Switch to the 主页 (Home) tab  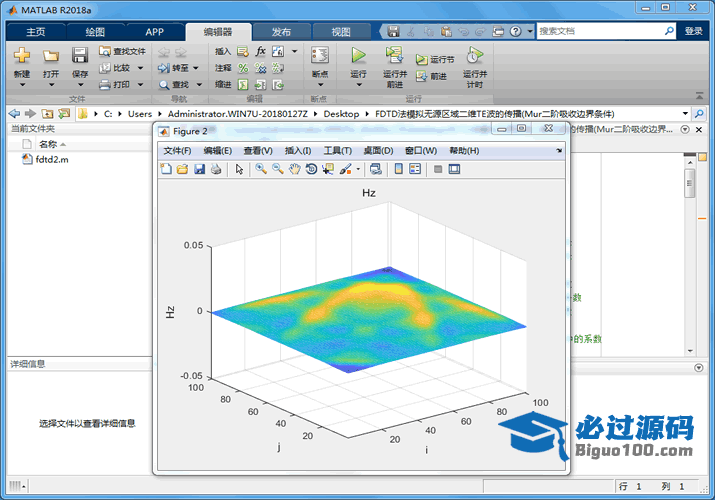[36, 31]
